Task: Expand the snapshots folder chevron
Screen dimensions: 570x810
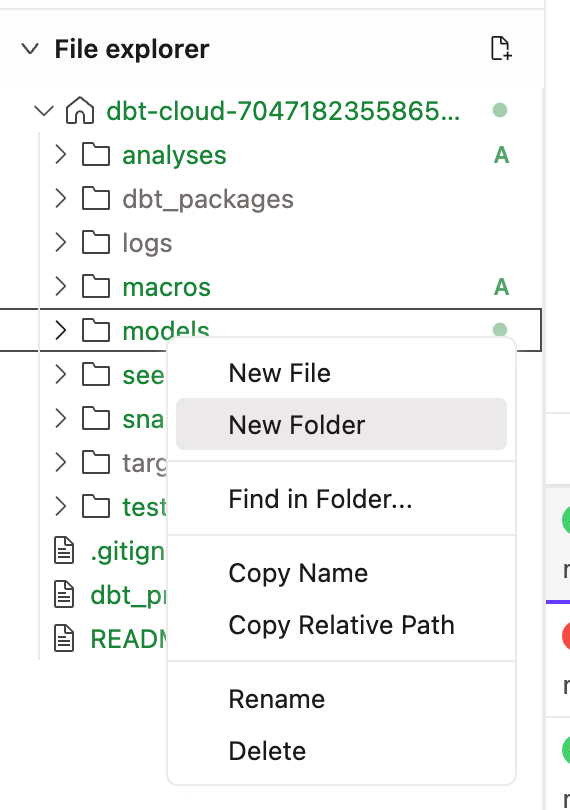Action: click(x=60, y=418)
